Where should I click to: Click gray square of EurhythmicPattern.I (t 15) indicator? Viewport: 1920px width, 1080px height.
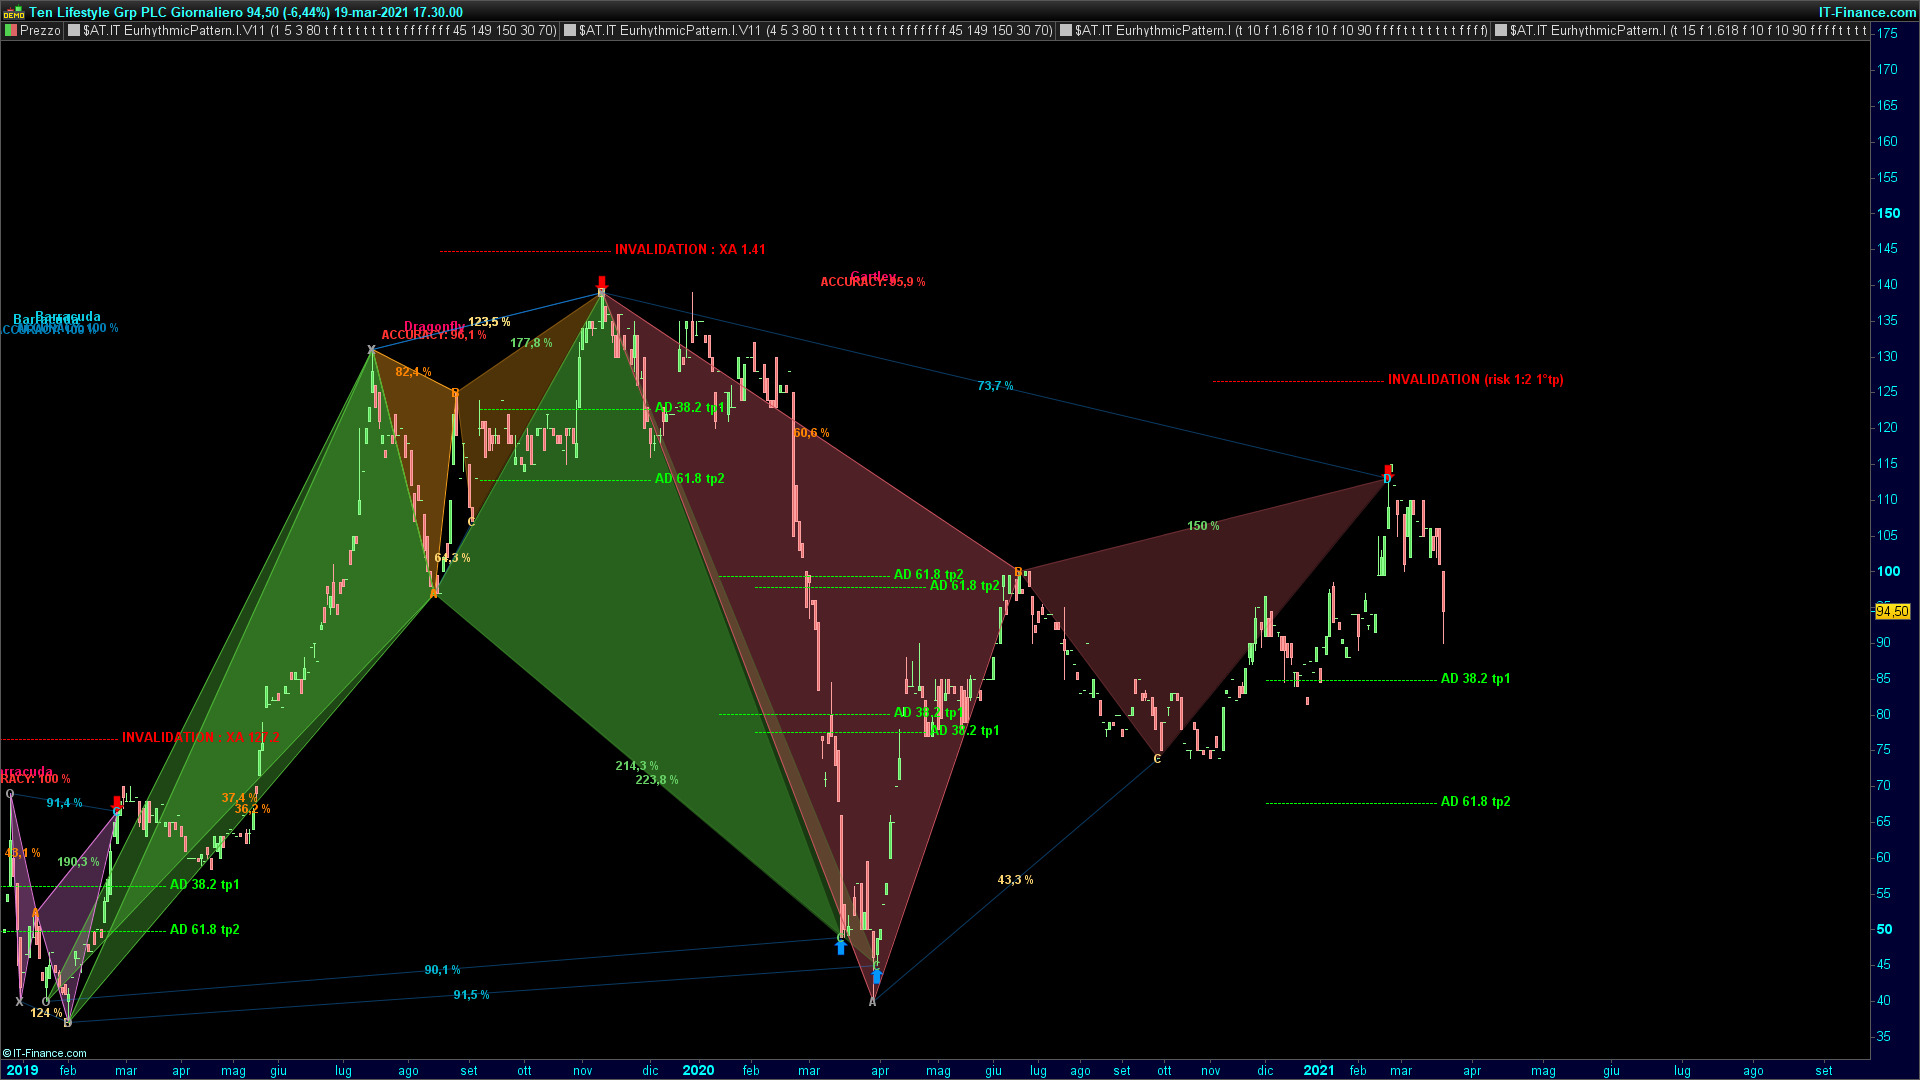point(1500,31)
